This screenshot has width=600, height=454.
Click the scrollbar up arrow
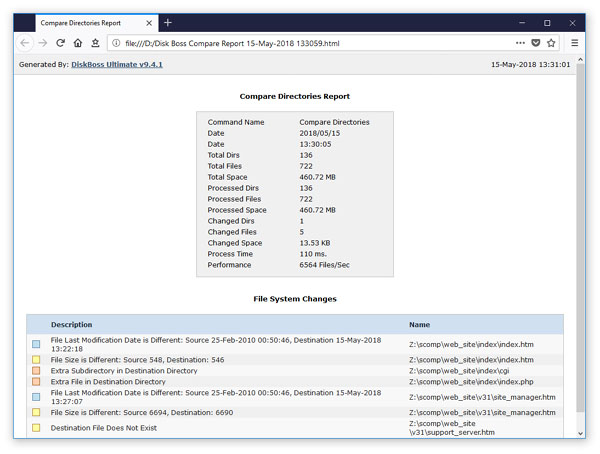580,59
